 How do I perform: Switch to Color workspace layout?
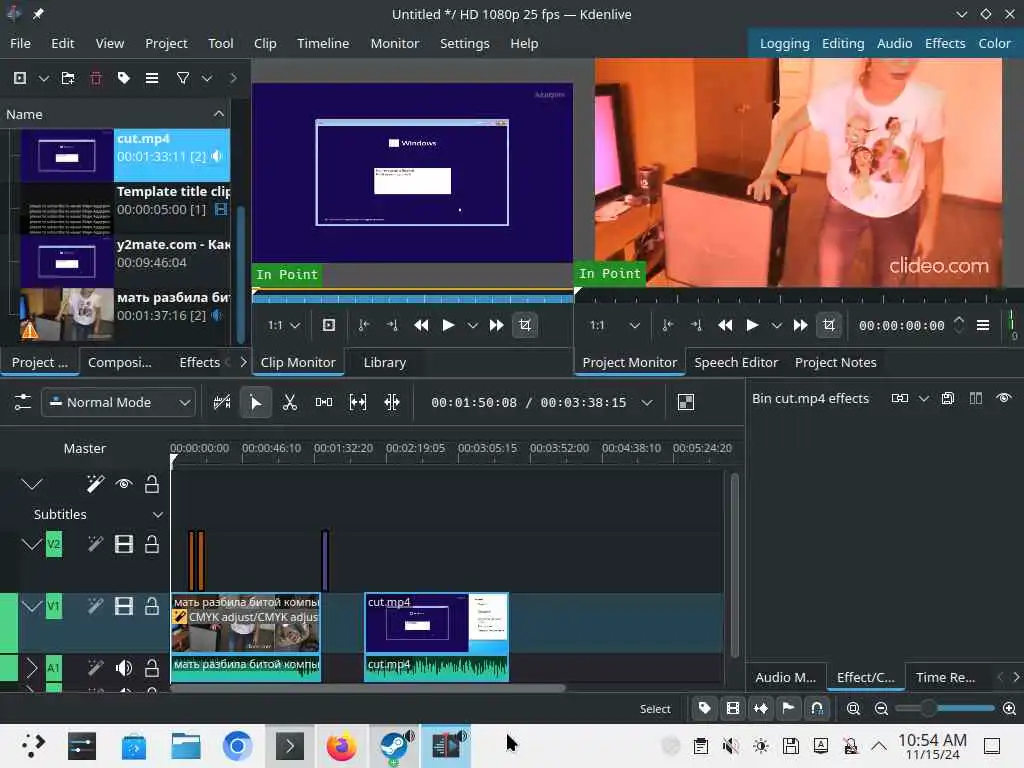(x=994, y=43)
